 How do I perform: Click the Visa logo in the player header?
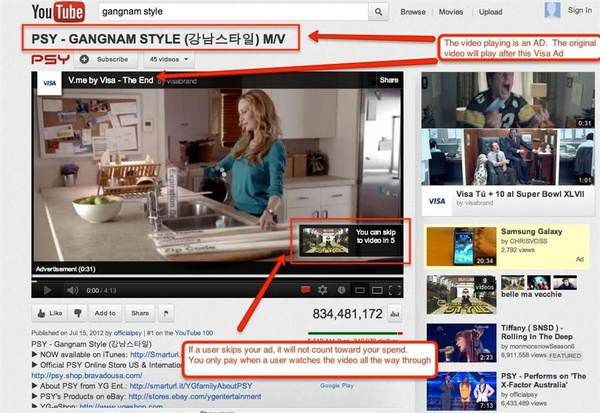[x=49, y=83]
